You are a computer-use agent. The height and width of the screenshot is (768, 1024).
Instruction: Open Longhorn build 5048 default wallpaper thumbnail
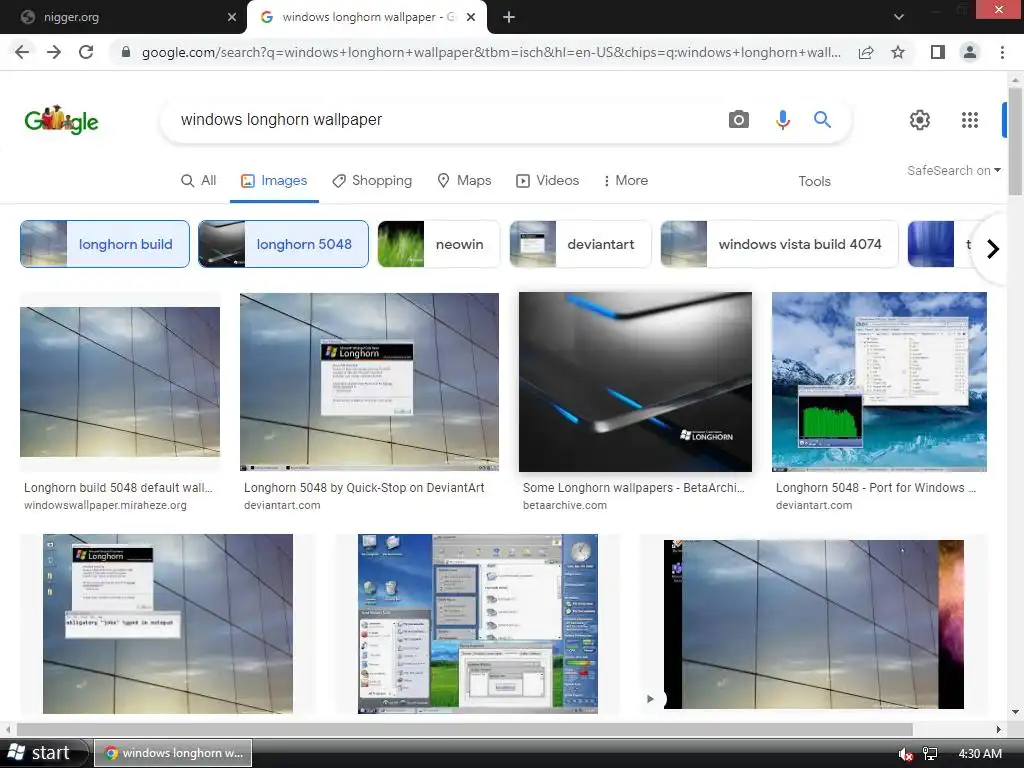(x=120, y=382)
